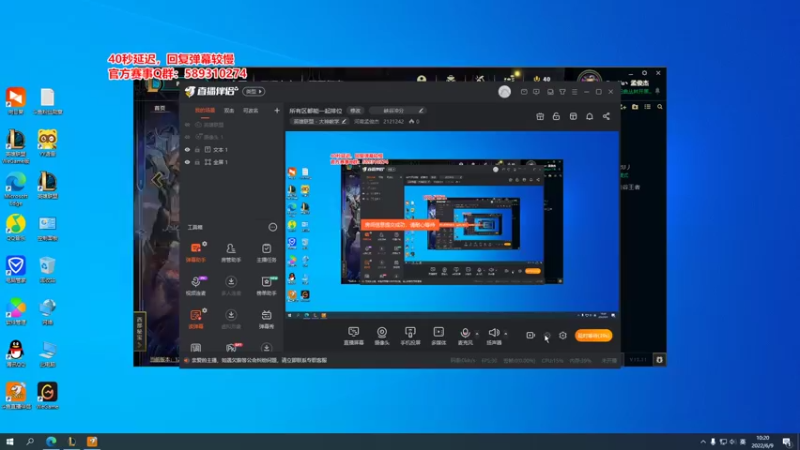Click the skin/shirt icon in title bar

coord(562,92)
